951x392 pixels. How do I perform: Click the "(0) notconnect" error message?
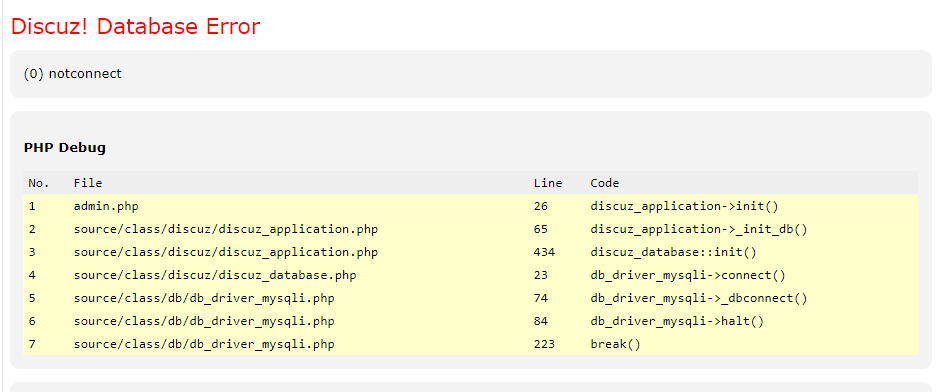[x=73, y=74]
